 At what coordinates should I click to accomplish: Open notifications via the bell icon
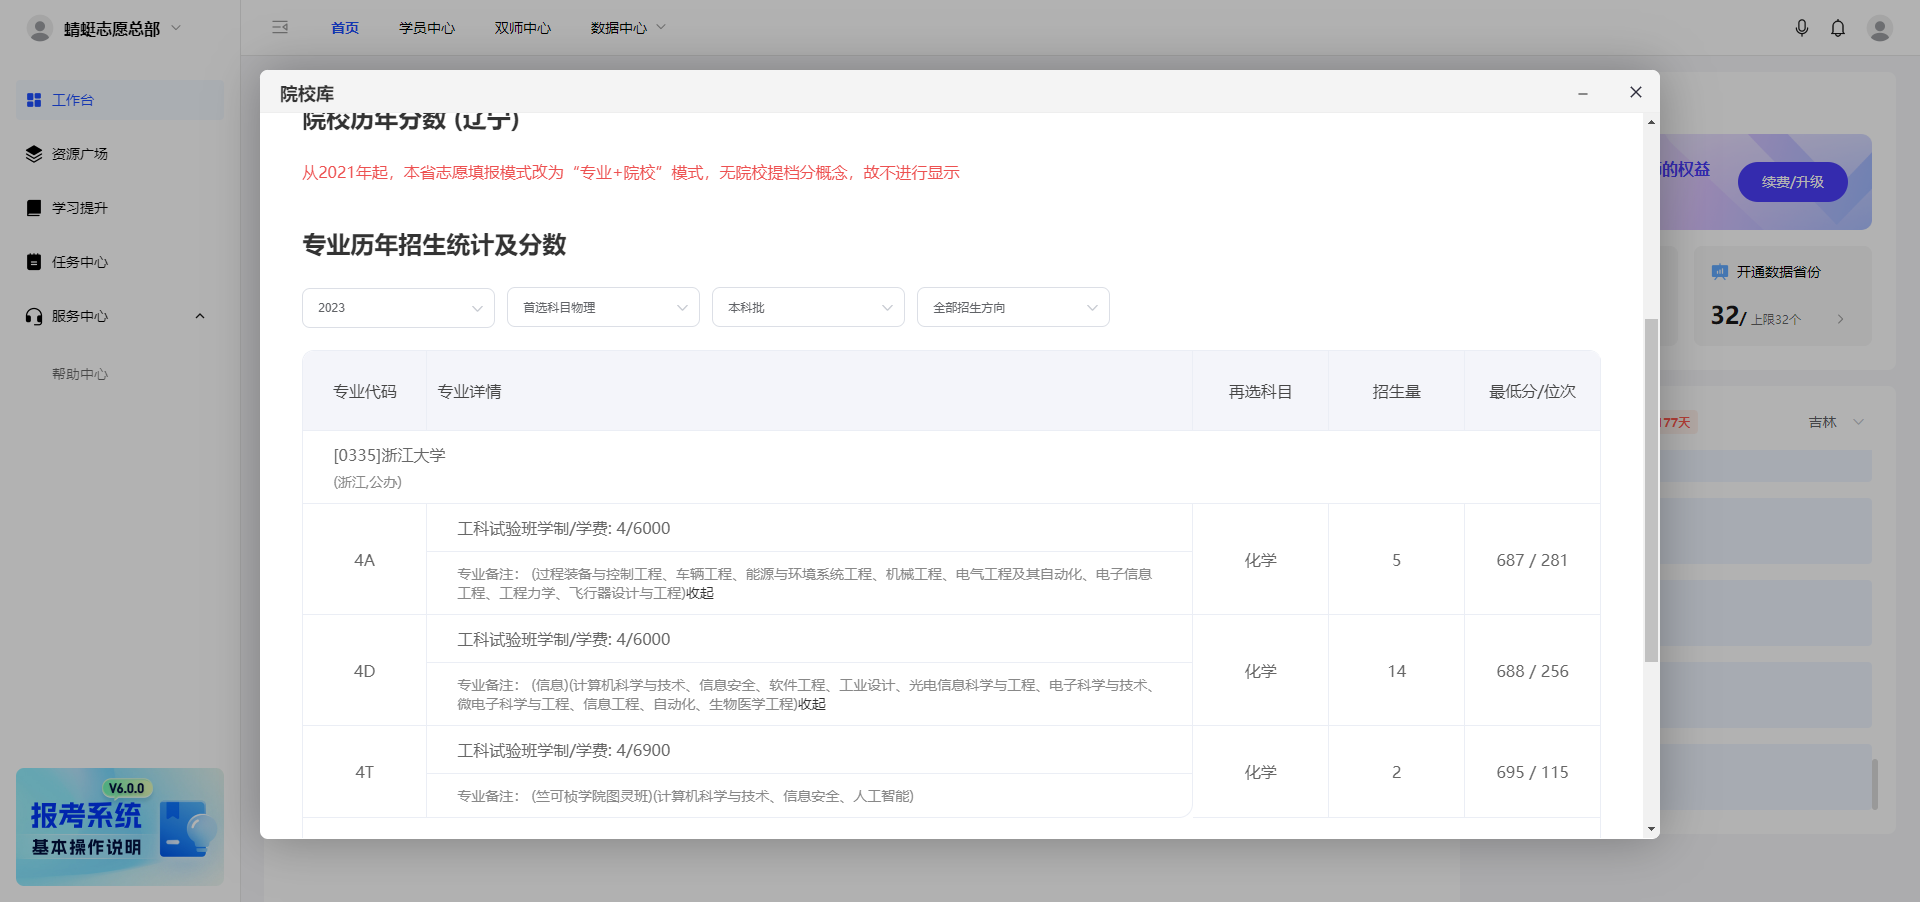pos(1838,28)
